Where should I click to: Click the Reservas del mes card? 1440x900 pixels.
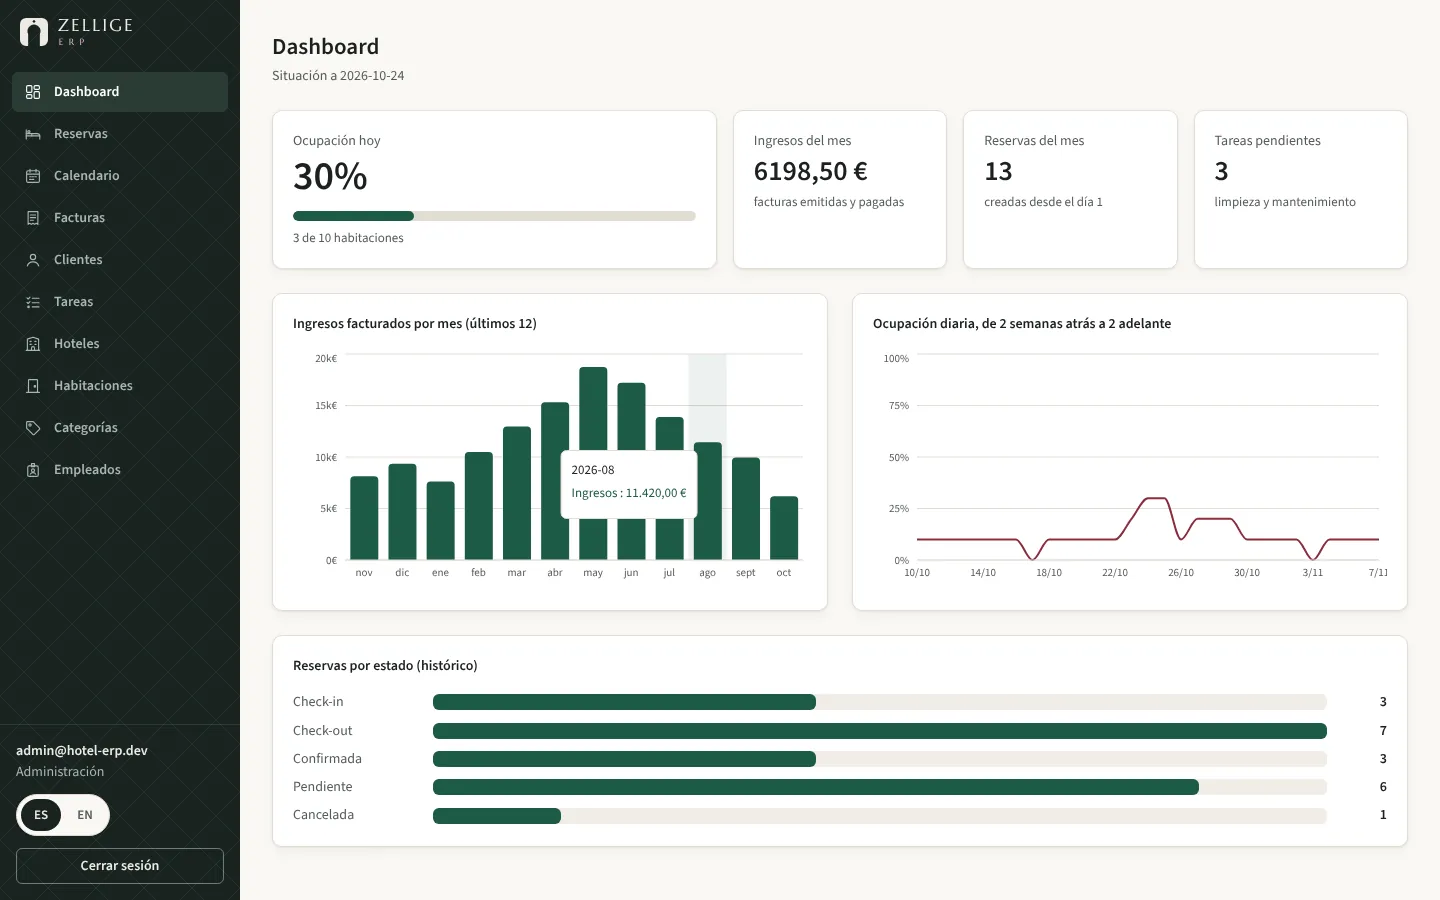(1070, 189)
